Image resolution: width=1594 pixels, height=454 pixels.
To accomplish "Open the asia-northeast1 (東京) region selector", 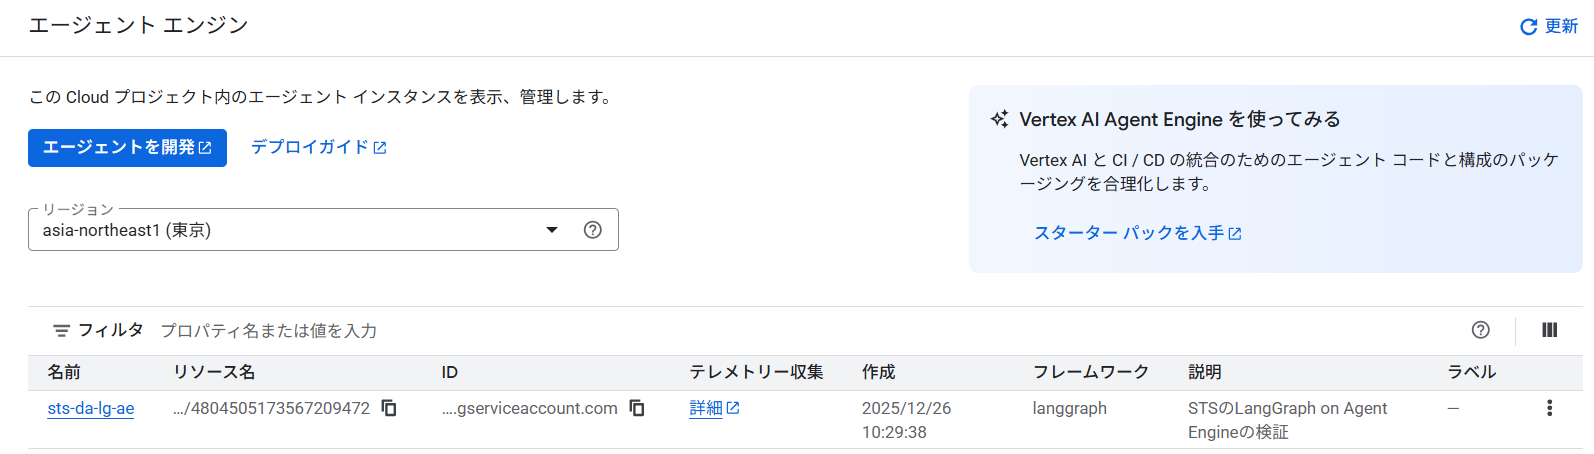I will click(x=290, y=230).
